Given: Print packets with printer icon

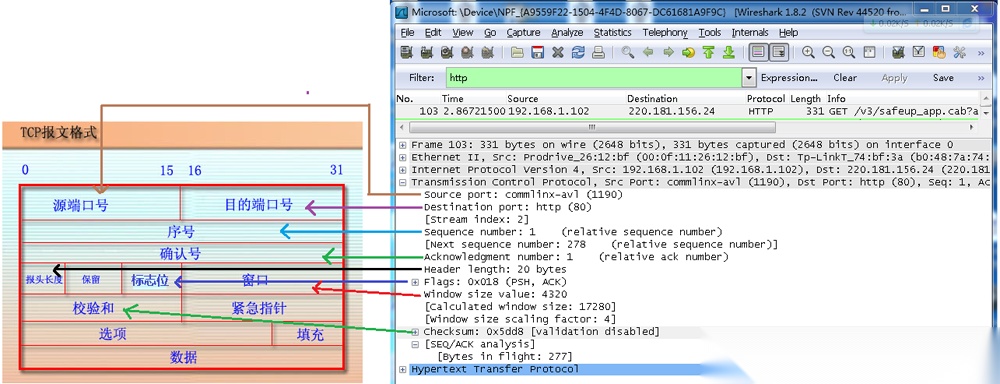Looking at the screenshot, I should (598, 52).
